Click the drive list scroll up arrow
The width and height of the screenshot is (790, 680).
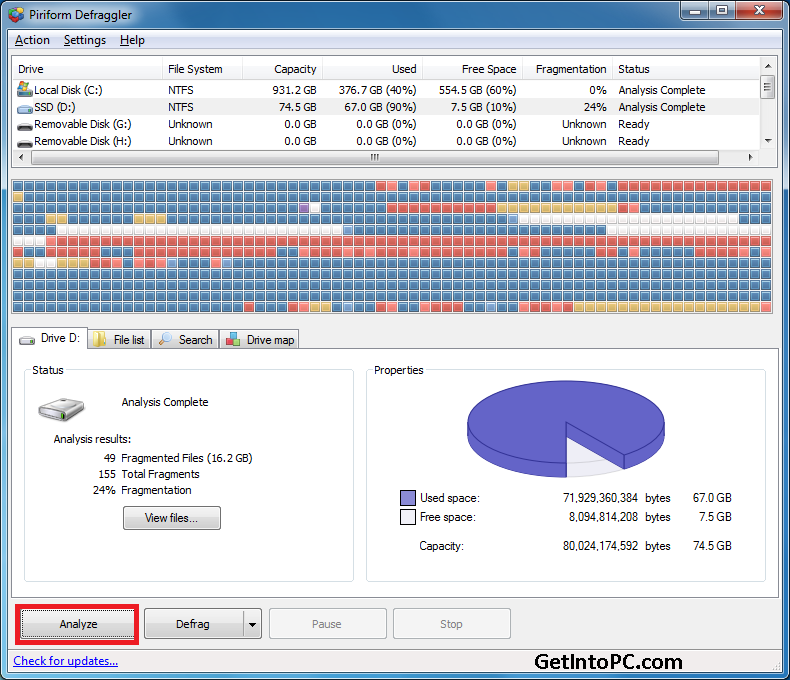[767, 66]
